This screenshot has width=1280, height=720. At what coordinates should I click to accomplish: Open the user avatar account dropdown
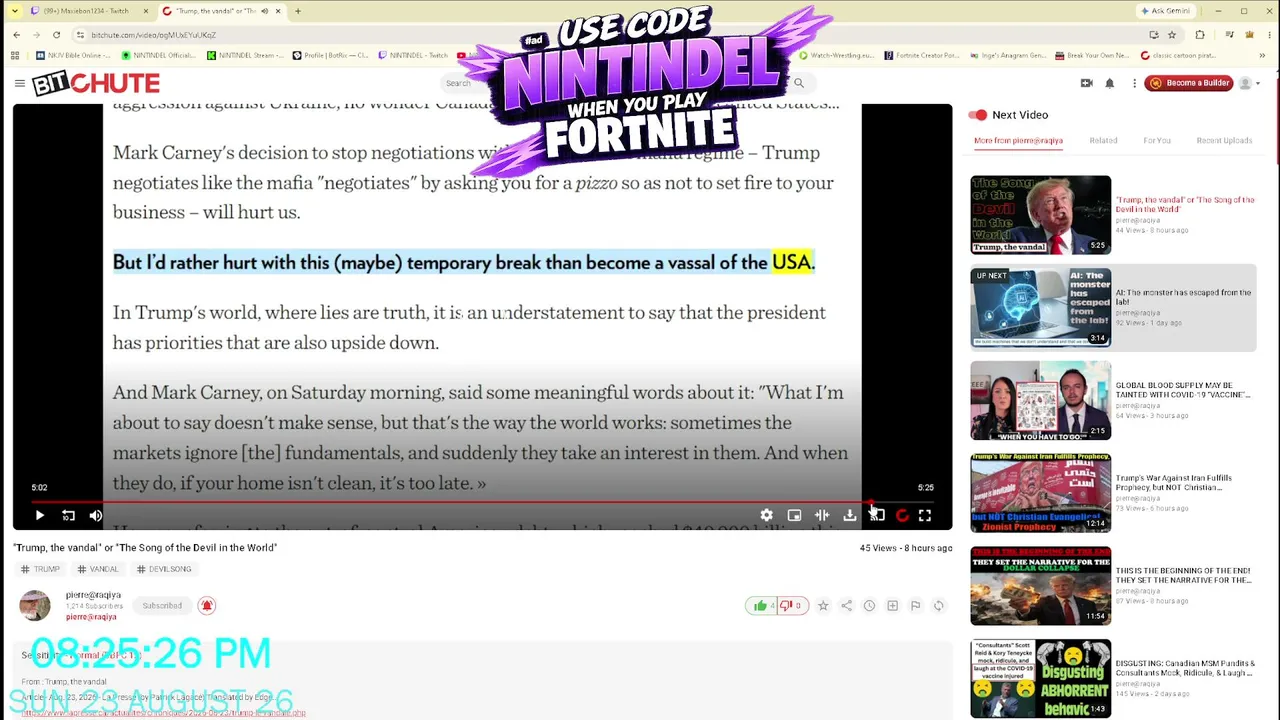point(1249,83)
